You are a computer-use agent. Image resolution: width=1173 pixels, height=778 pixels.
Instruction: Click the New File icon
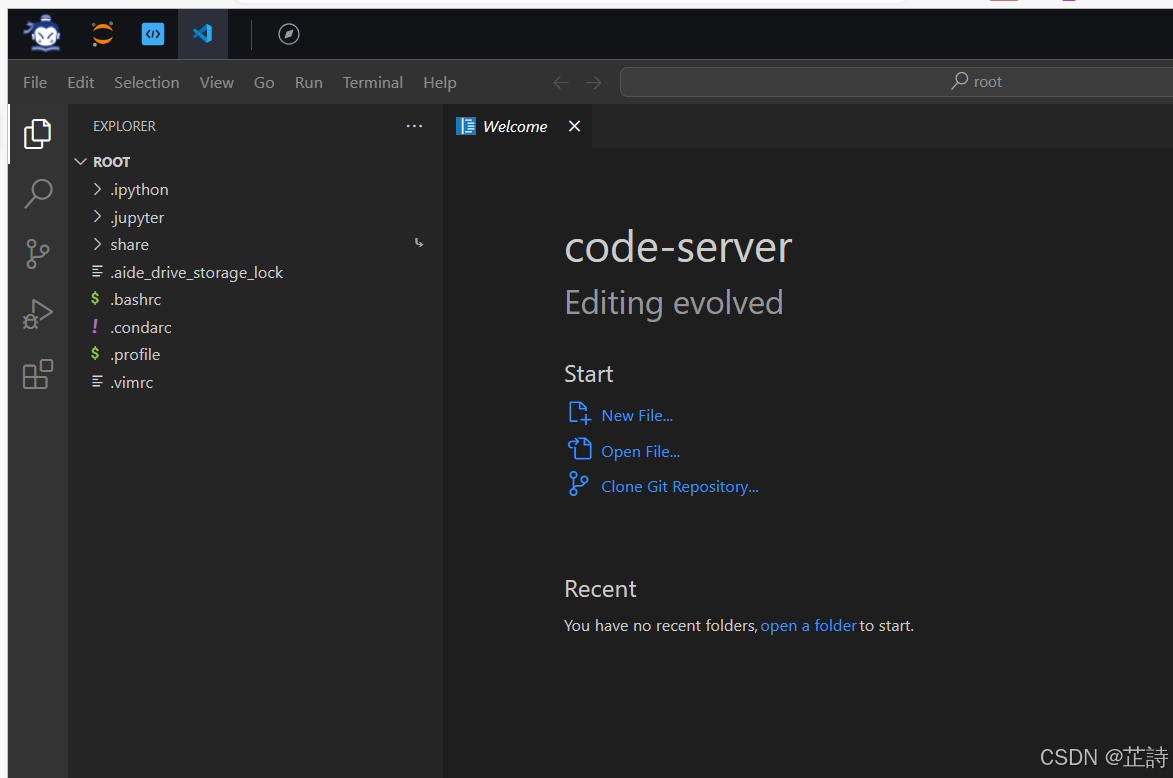tap(579, 414)
